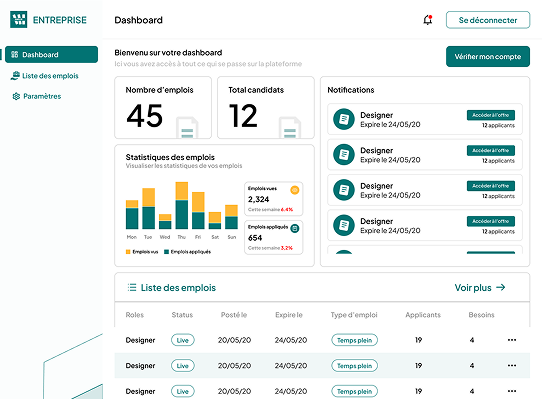
Task: Click the Status column header
Action: tap(182, 315)
